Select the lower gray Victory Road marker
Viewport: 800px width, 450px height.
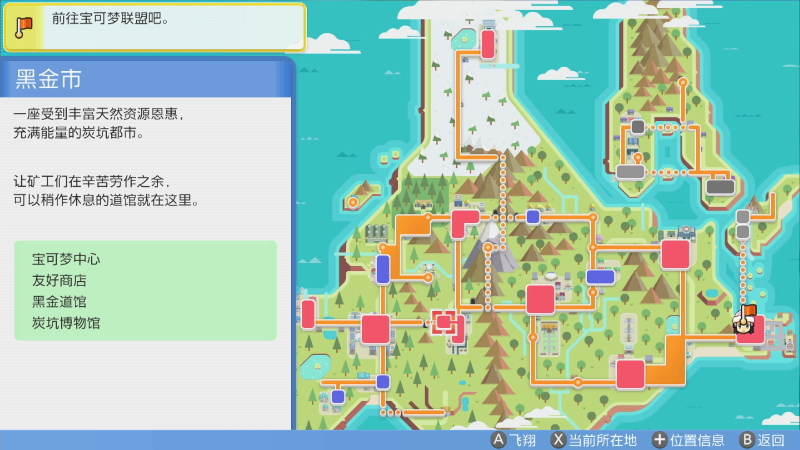pos(743,232)
